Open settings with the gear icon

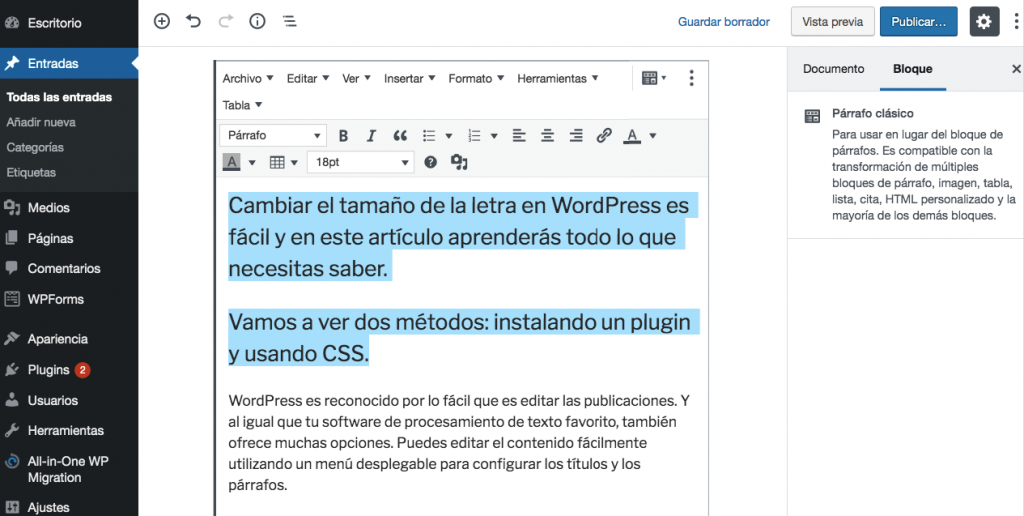pyautogui.click(x=984, y=21)
